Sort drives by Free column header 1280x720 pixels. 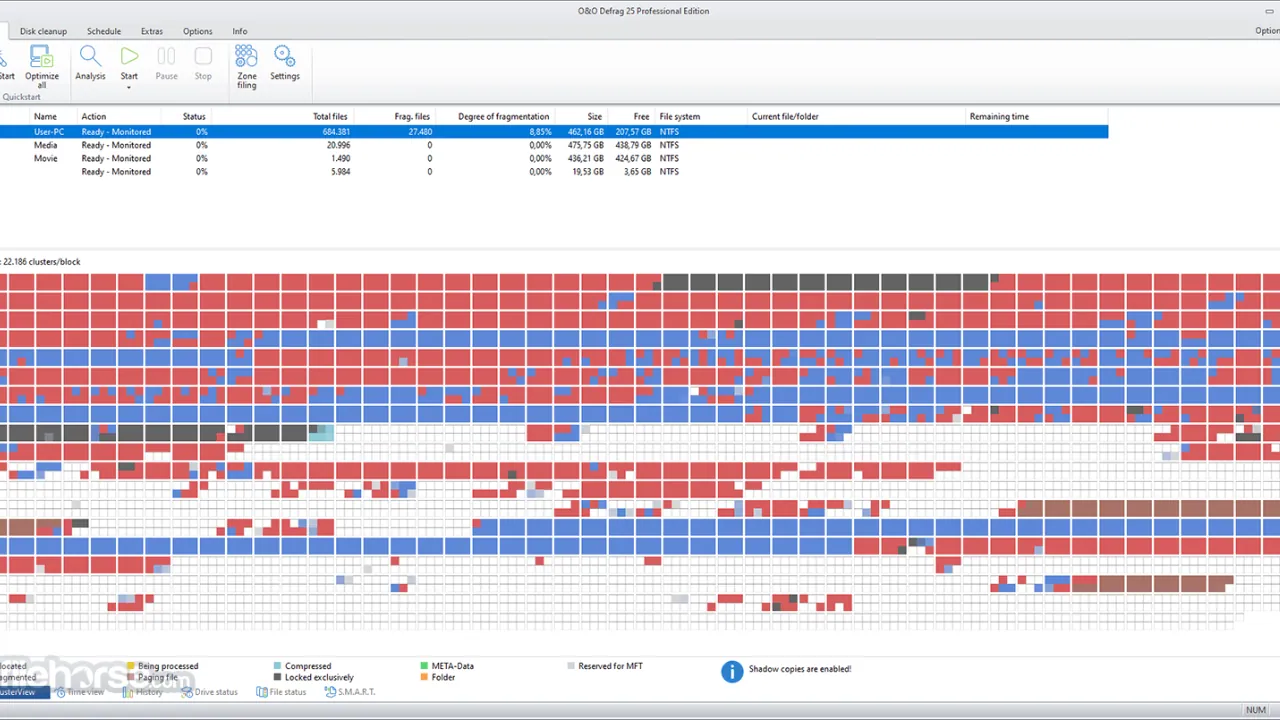tap(642, 116)
